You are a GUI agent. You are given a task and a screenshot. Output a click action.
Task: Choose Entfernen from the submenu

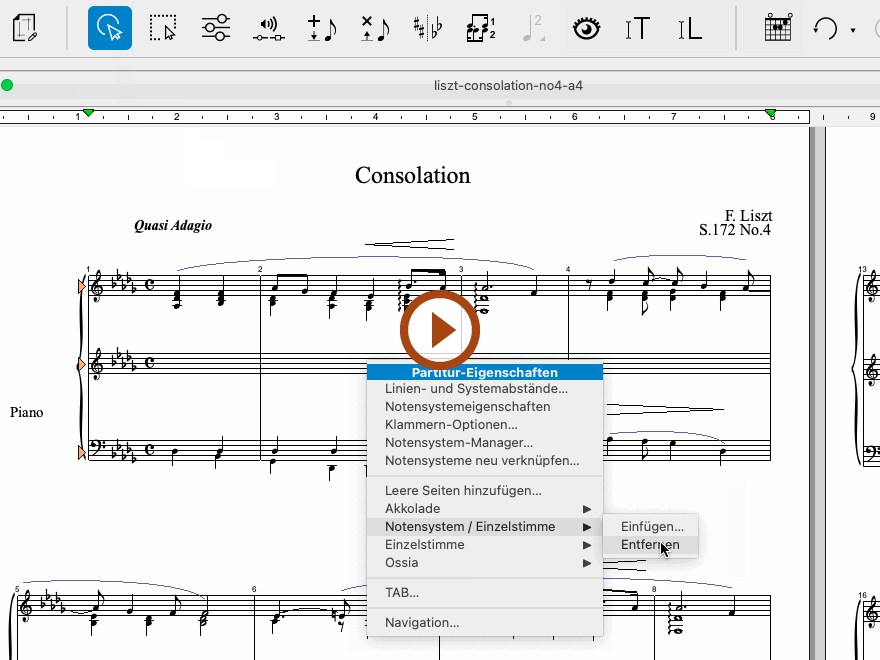coord(650,545)
